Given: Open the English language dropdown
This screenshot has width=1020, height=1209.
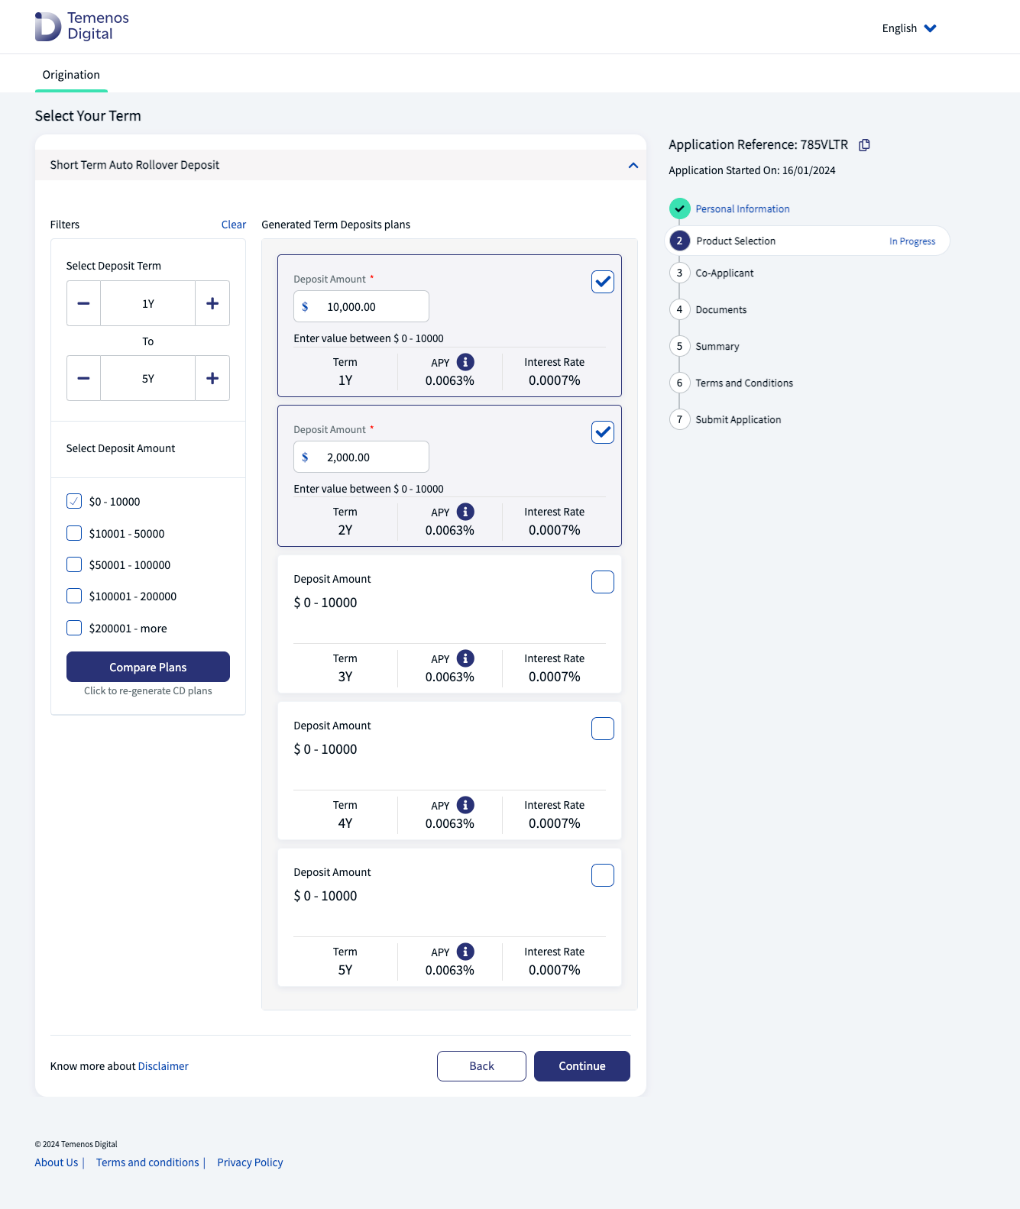Looking at the screenshot, I should 908,28.
